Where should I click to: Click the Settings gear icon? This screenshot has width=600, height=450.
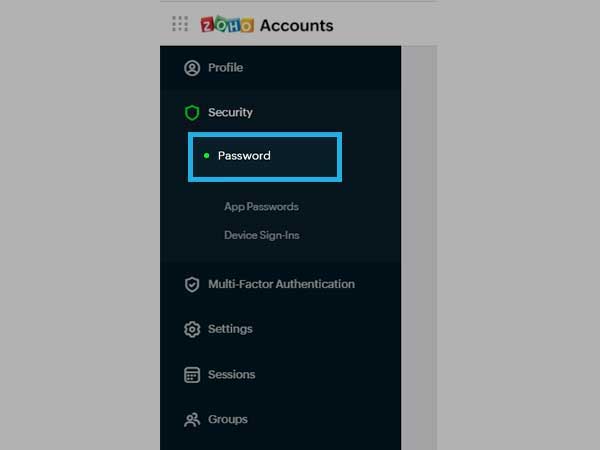pyautogui.click(x=192, y=329)
